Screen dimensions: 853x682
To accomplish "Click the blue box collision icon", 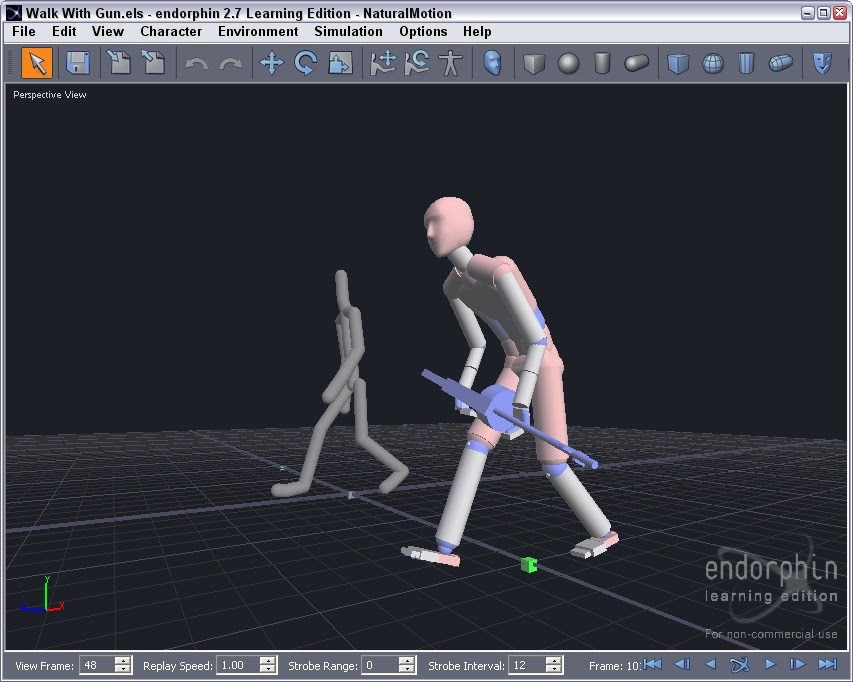I will point(678,63).
